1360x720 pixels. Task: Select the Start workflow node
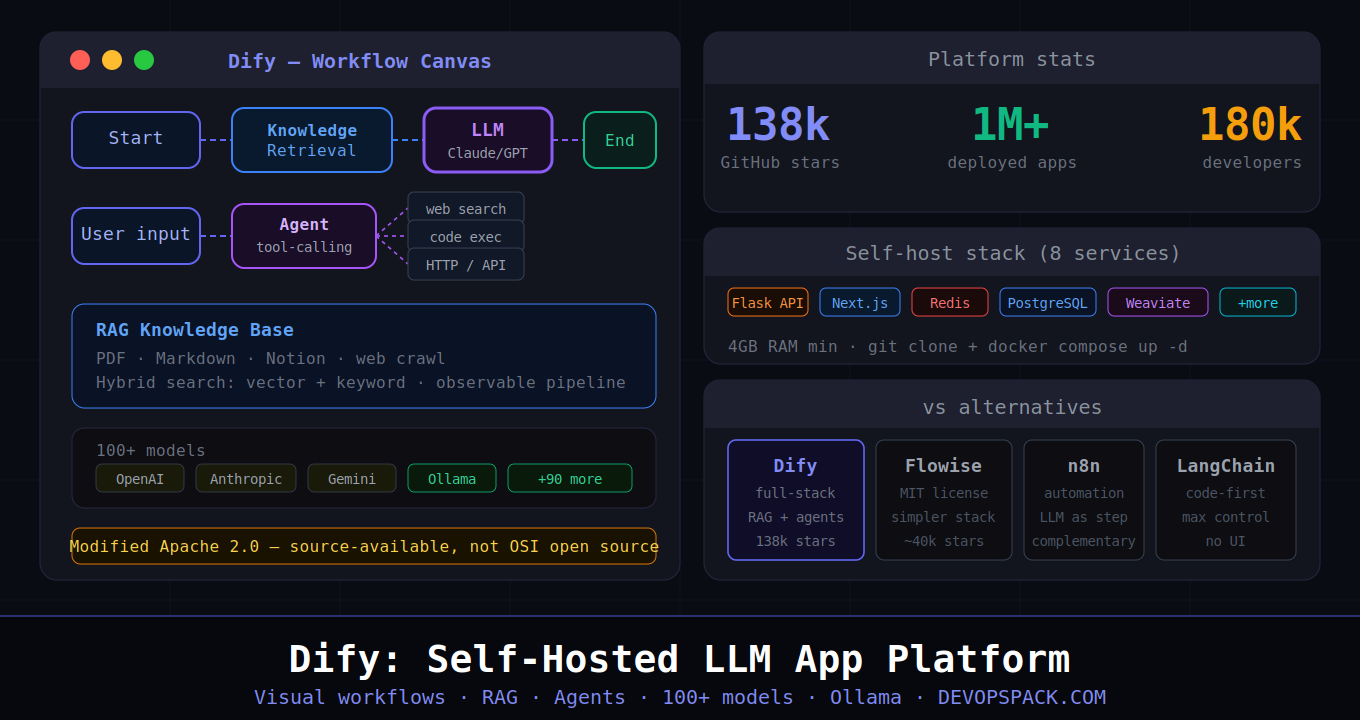pos(136,140)
